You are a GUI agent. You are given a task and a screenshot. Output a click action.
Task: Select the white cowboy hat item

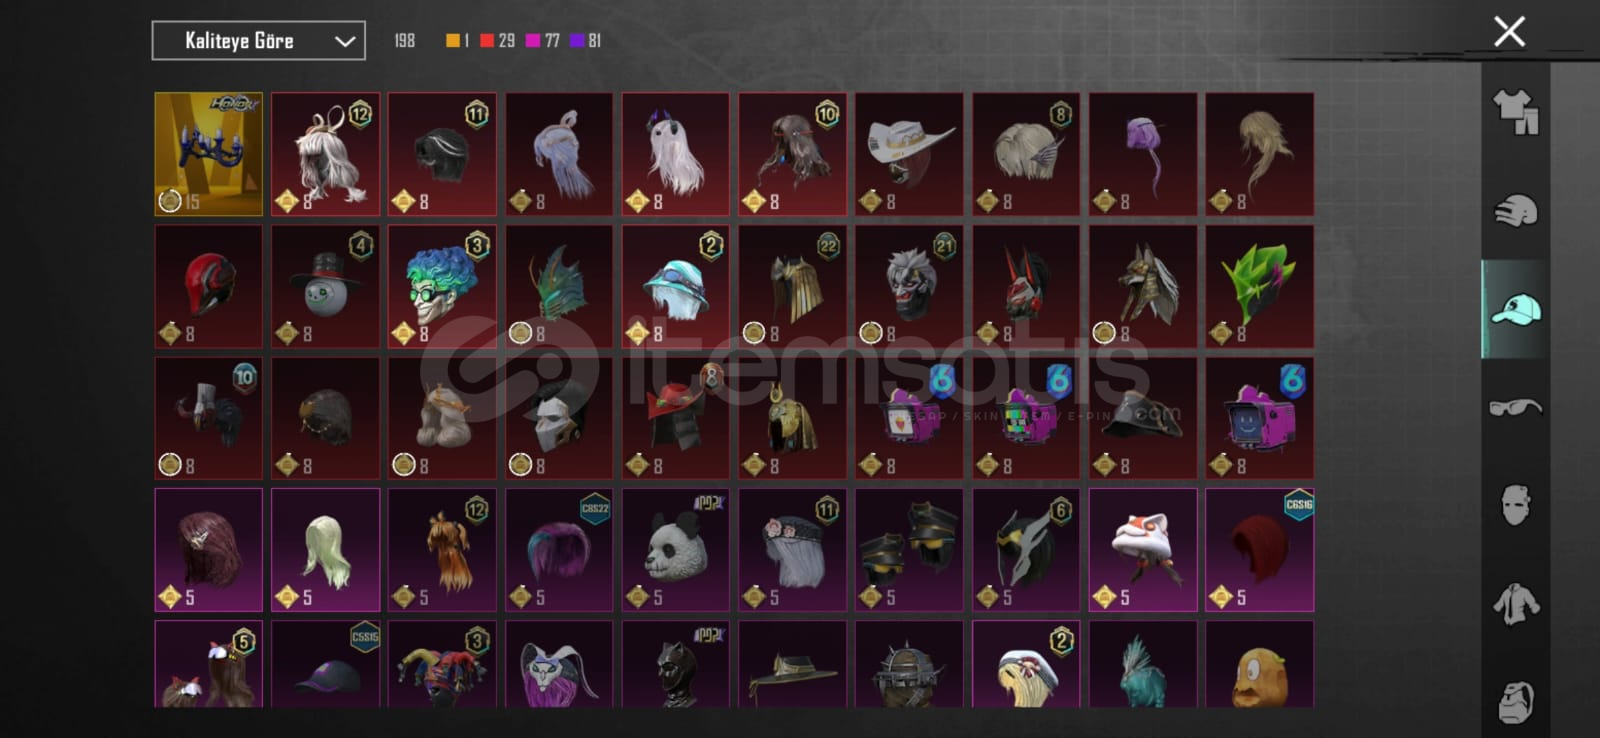[909, 154]
